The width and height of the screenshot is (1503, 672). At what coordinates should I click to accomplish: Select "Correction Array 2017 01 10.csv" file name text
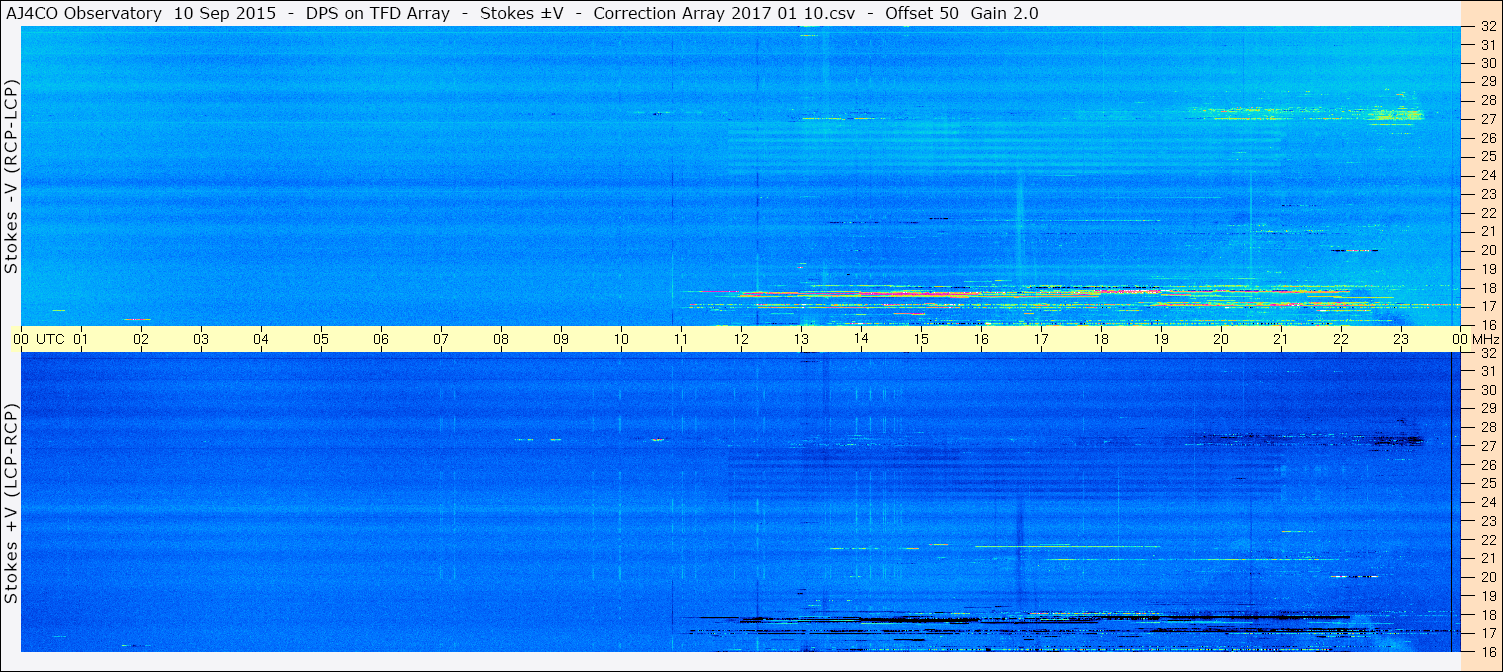pos(724,13)
